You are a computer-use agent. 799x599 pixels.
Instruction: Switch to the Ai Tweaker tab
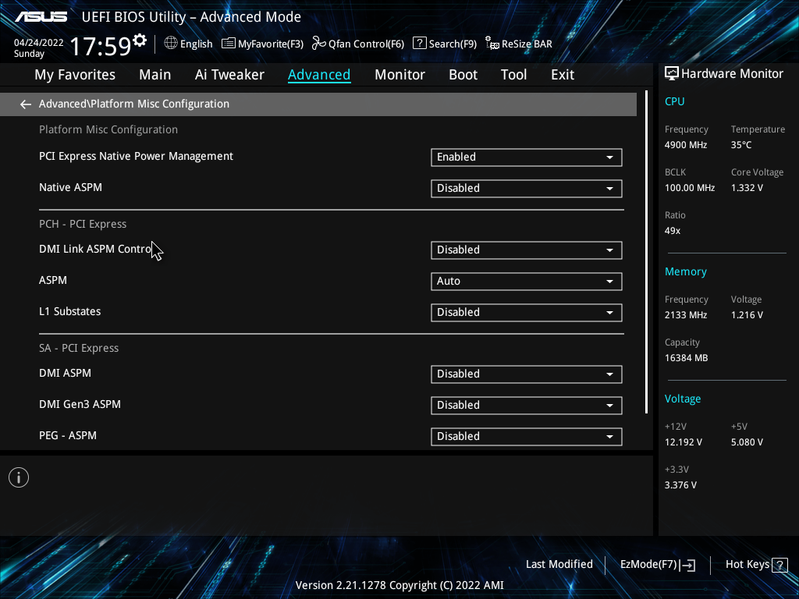tap(229, 75)
